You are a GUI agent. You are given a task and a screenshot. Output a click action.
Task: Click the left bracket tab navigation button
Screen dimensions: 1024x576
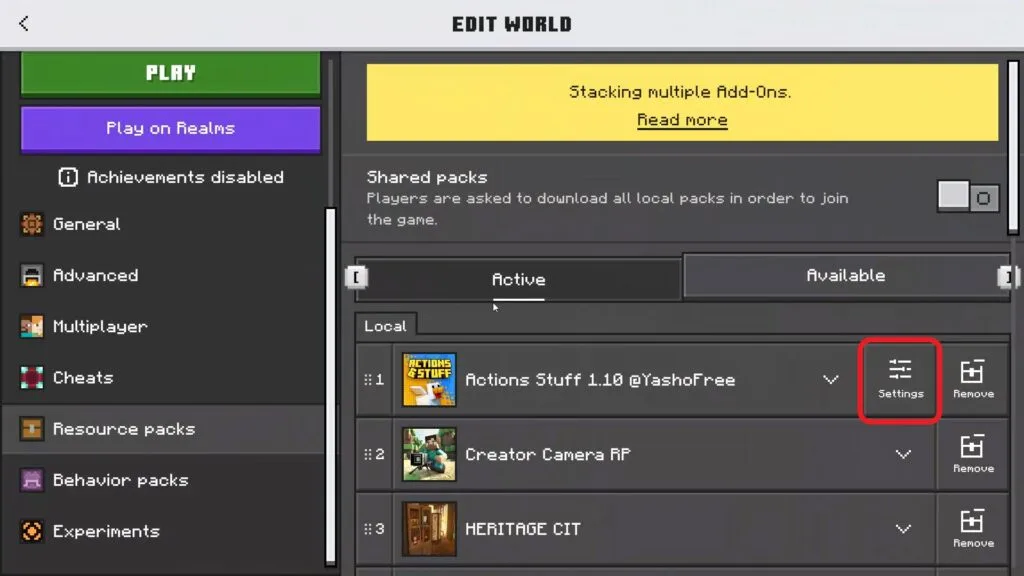(x=356, y=277)
